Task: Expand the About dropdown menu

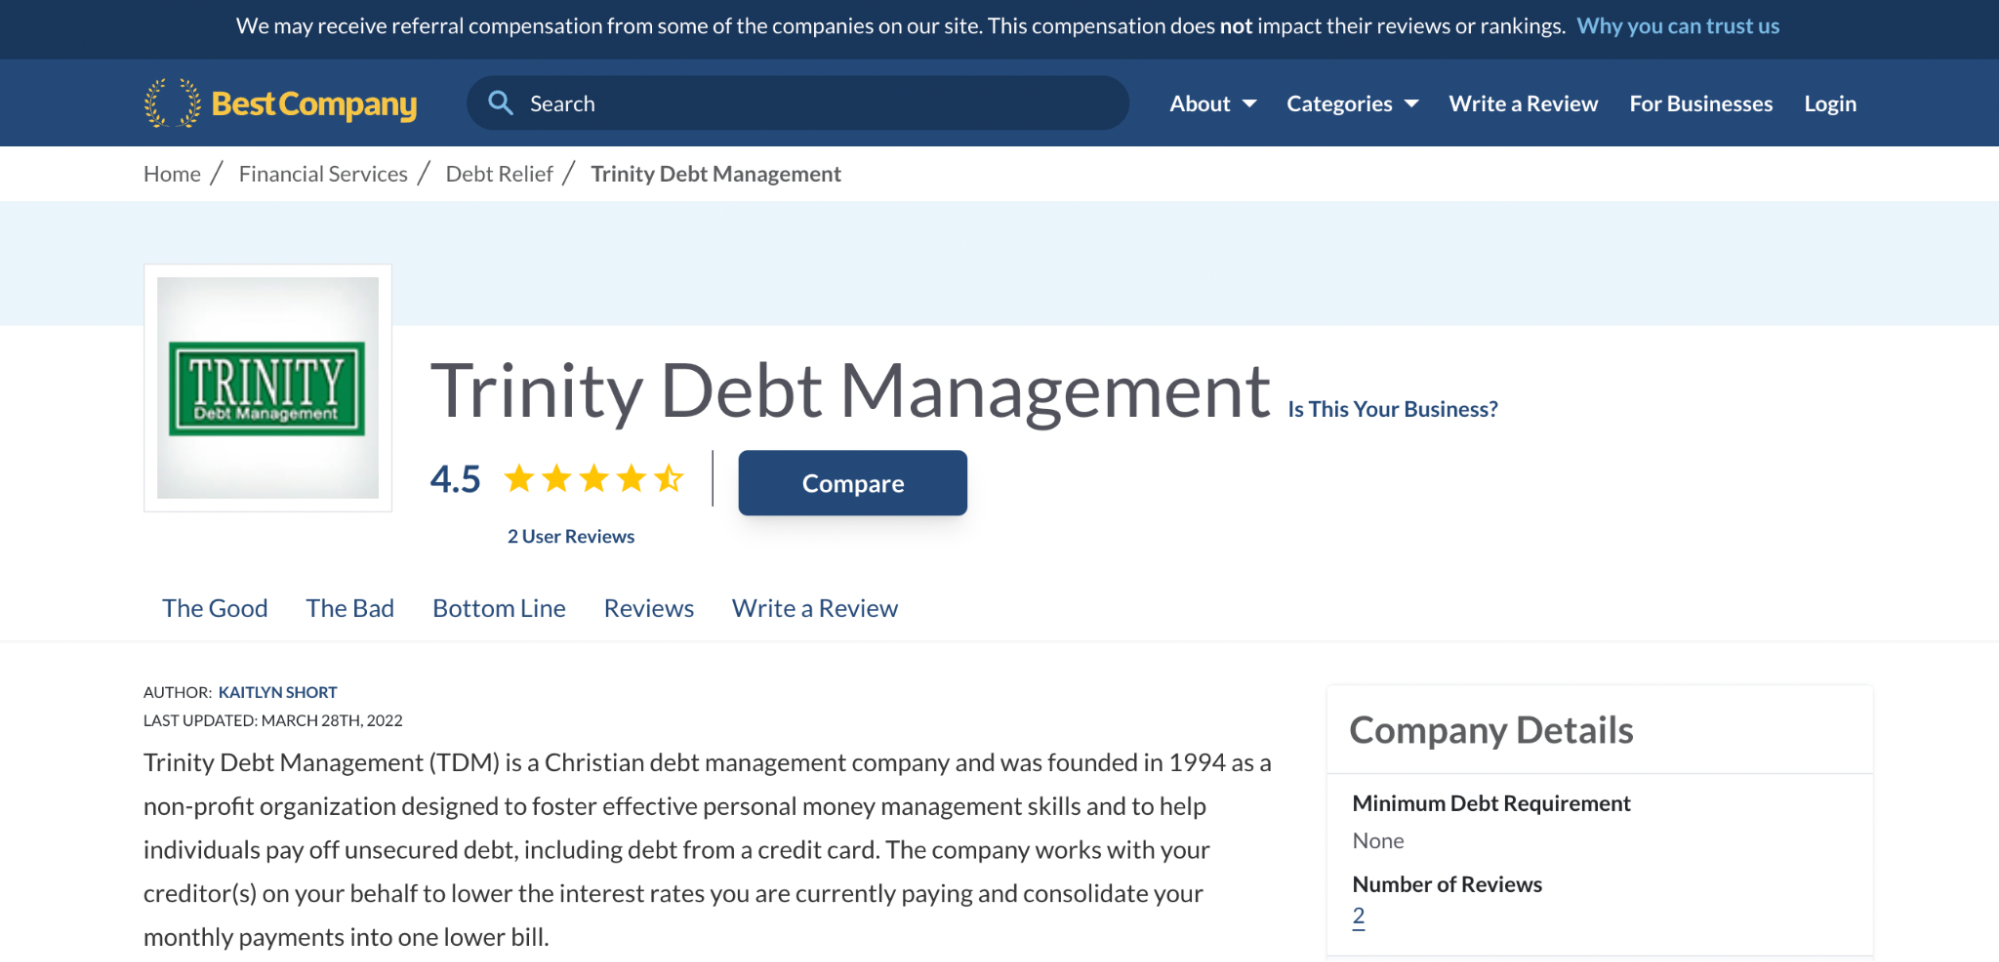Action: pyautogui.click(x=1213, y=104)
